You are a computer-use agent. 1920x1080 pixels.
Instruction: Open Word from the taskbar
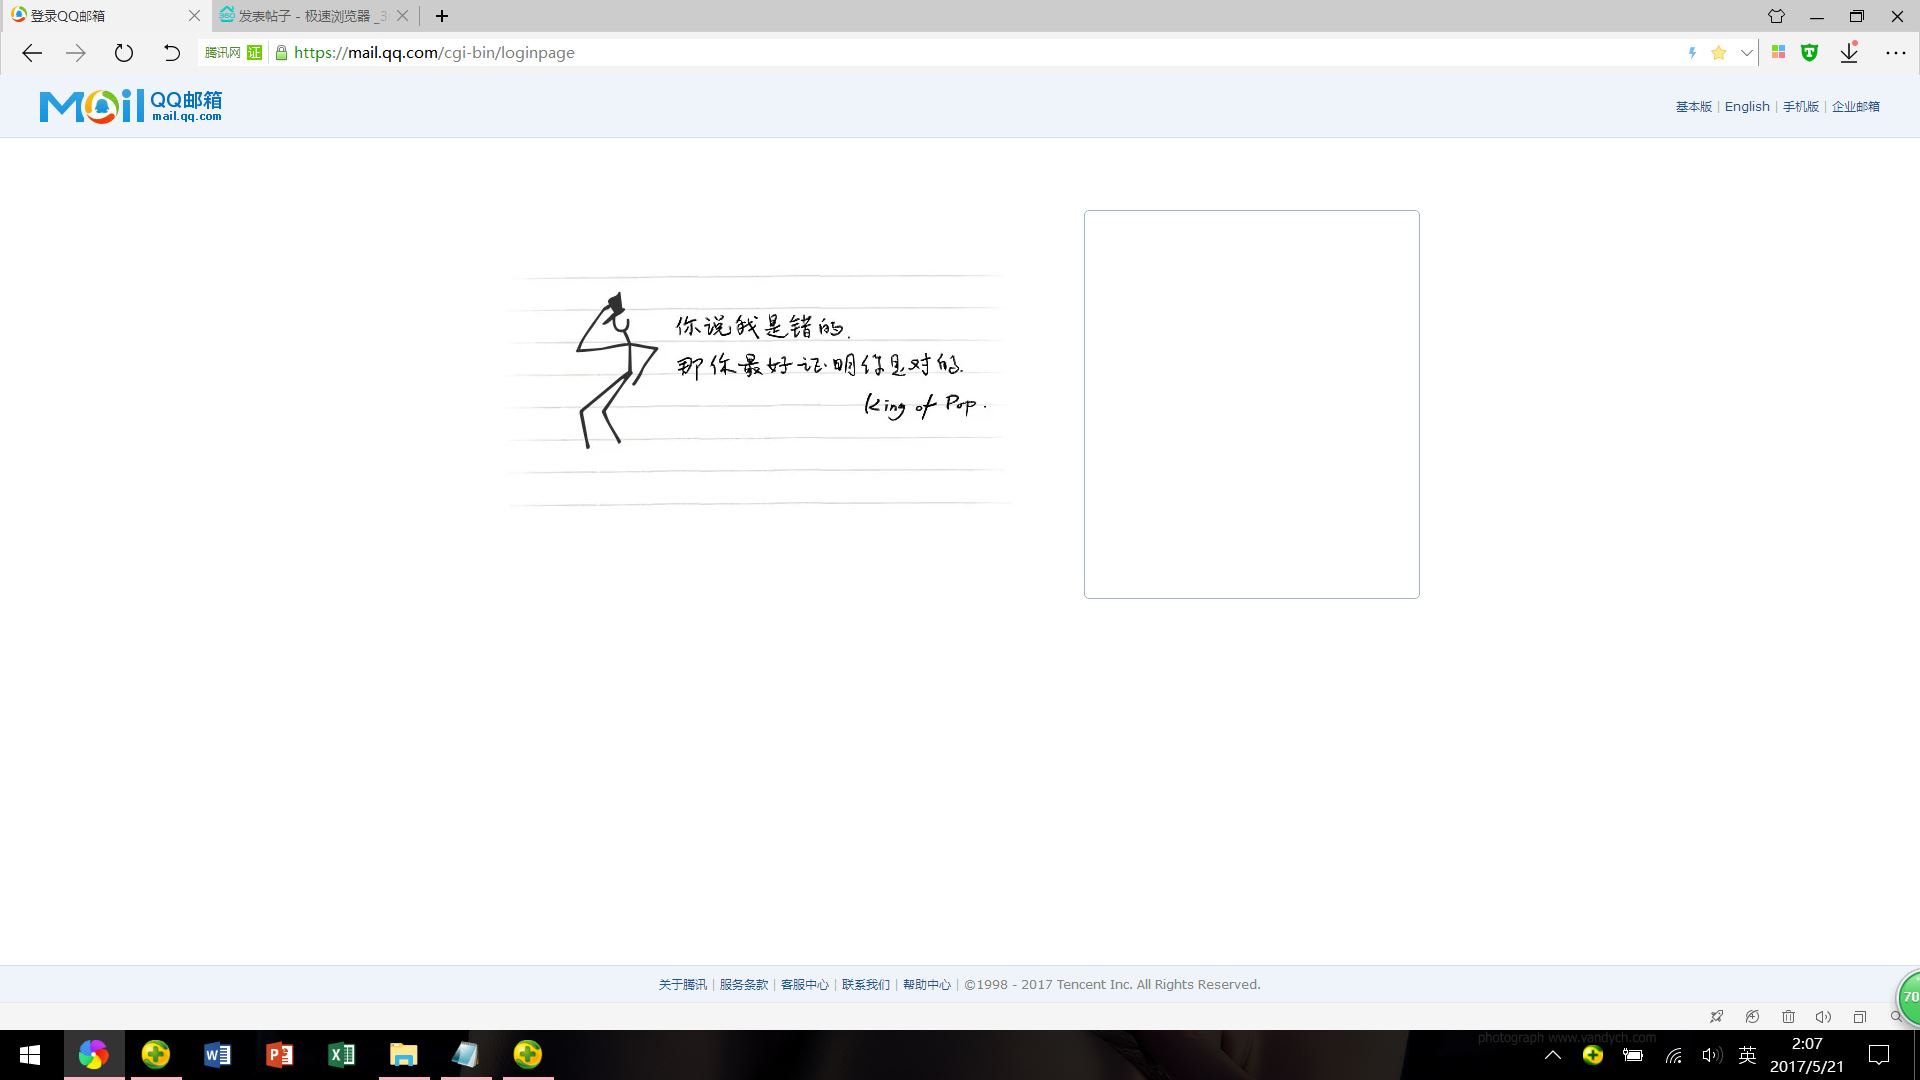(217, 1055)
